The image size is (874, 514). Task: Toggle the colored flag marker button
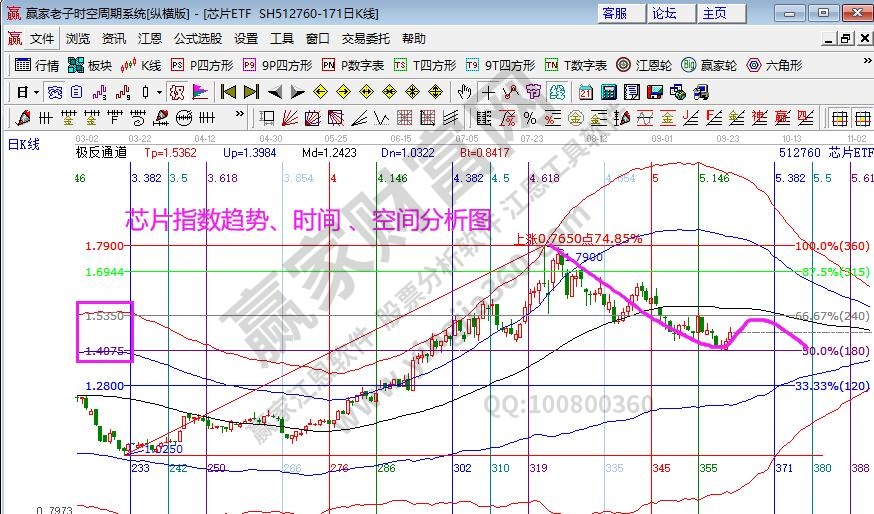pos(200,92)
